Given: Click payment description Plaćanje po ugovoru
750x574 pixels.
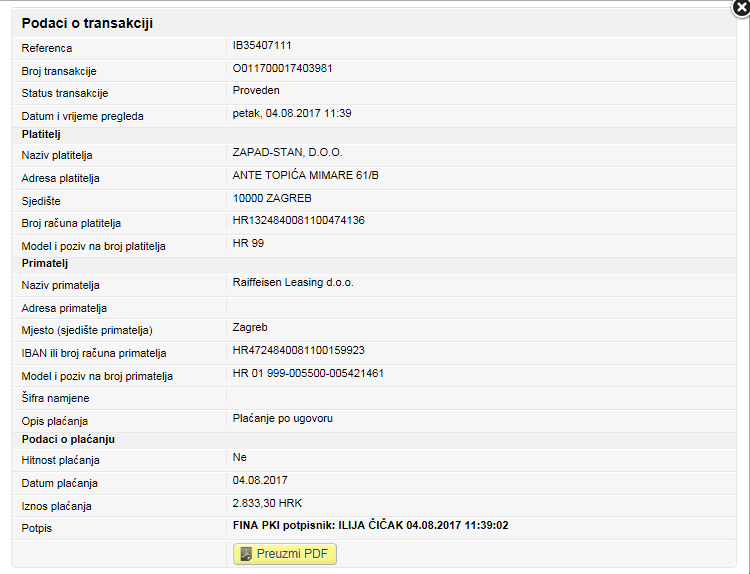Looking at the screenshot, I should coord(283,419).
